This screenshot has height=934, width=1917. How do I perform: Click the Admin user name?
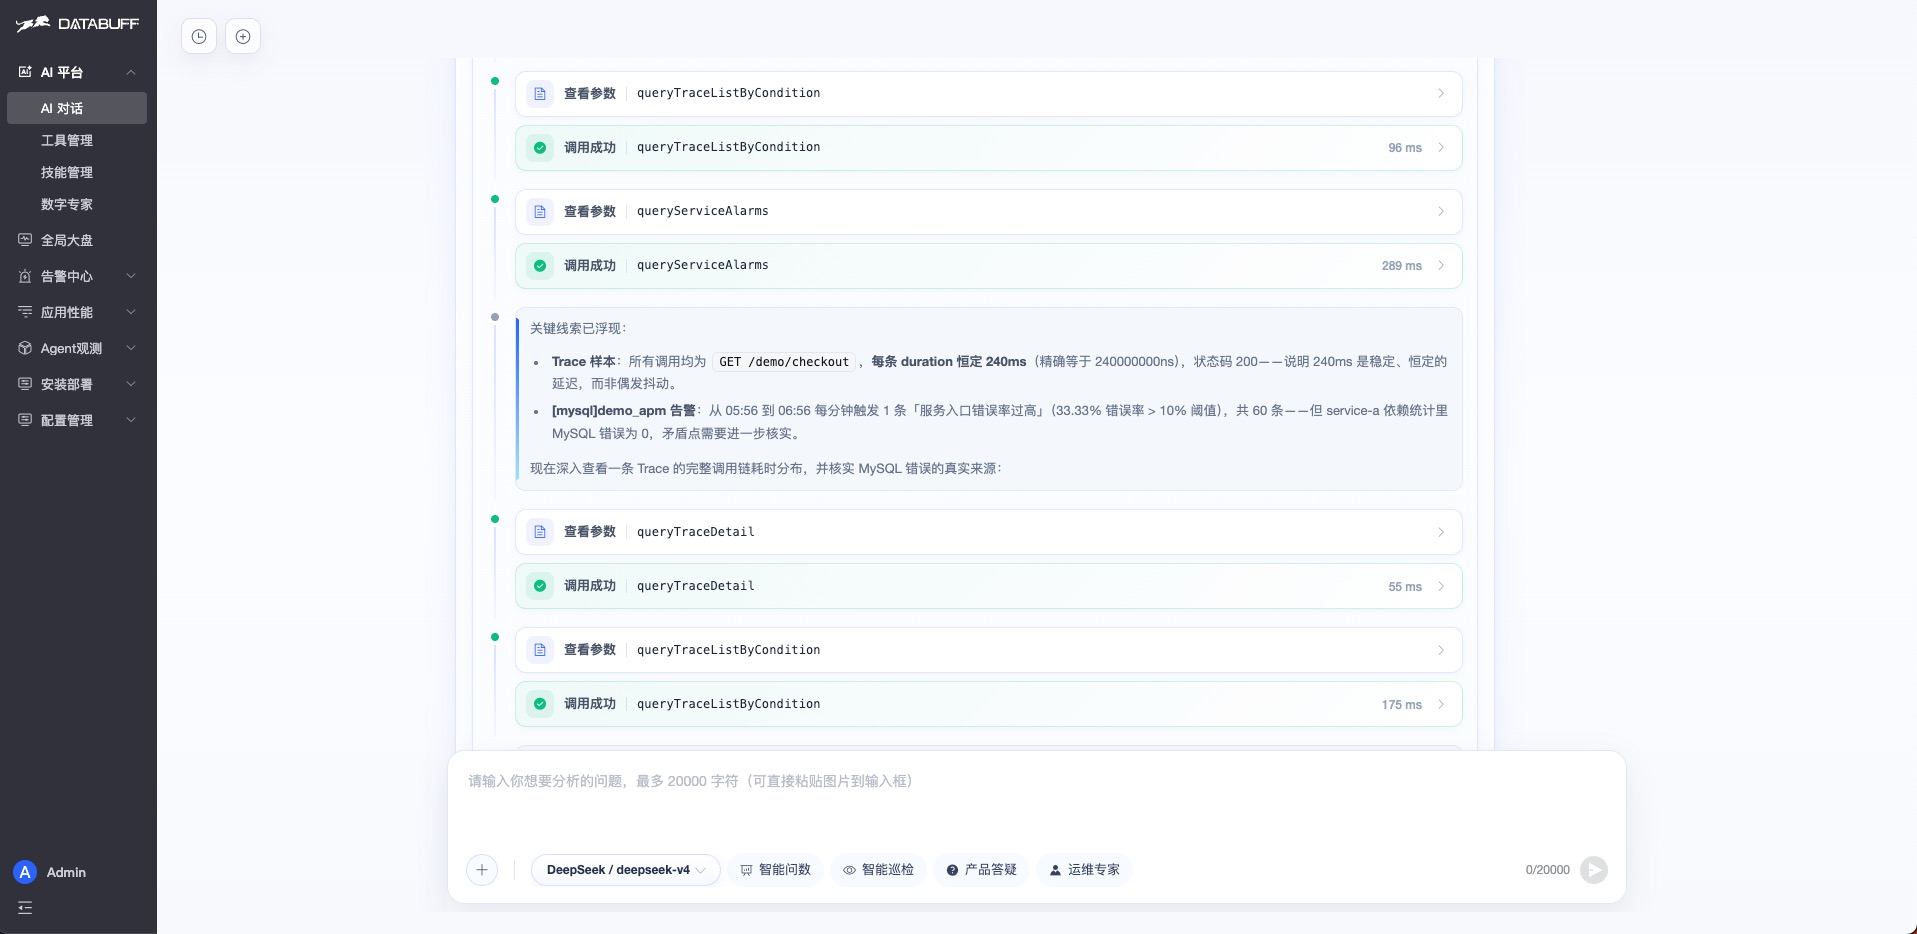[66, 872]
